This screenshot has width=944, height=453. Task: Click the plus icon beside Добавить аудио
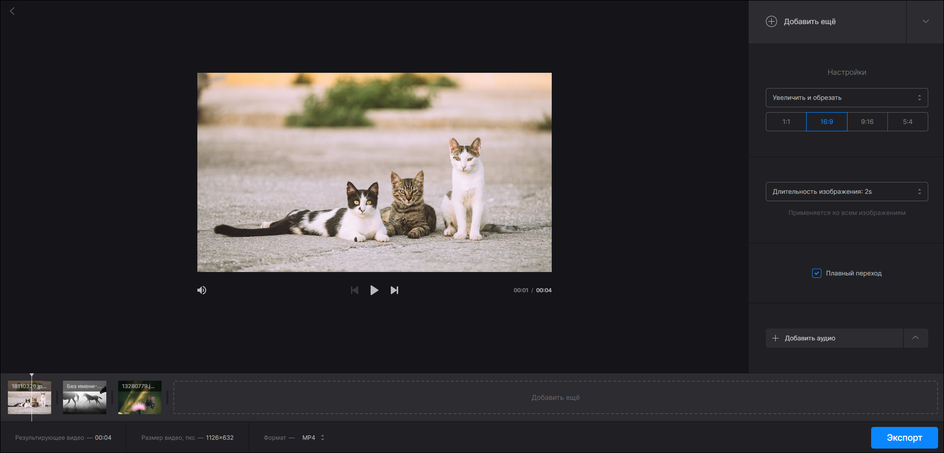tap(775, 338)
